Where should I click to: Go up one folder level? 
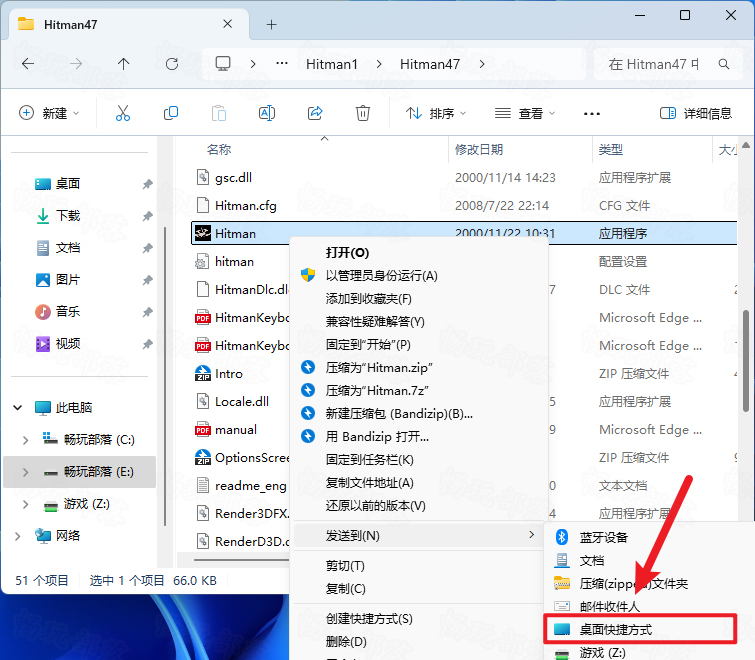(124, 64)
